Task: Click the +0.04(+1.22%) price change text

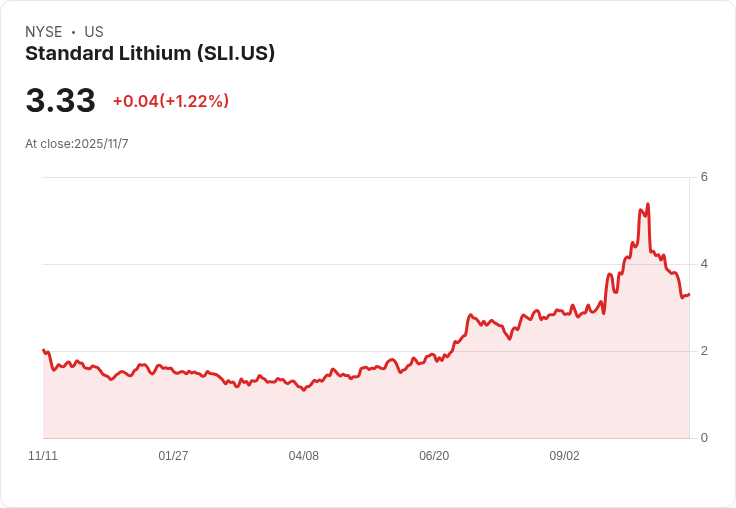Action: coord(171,101)
